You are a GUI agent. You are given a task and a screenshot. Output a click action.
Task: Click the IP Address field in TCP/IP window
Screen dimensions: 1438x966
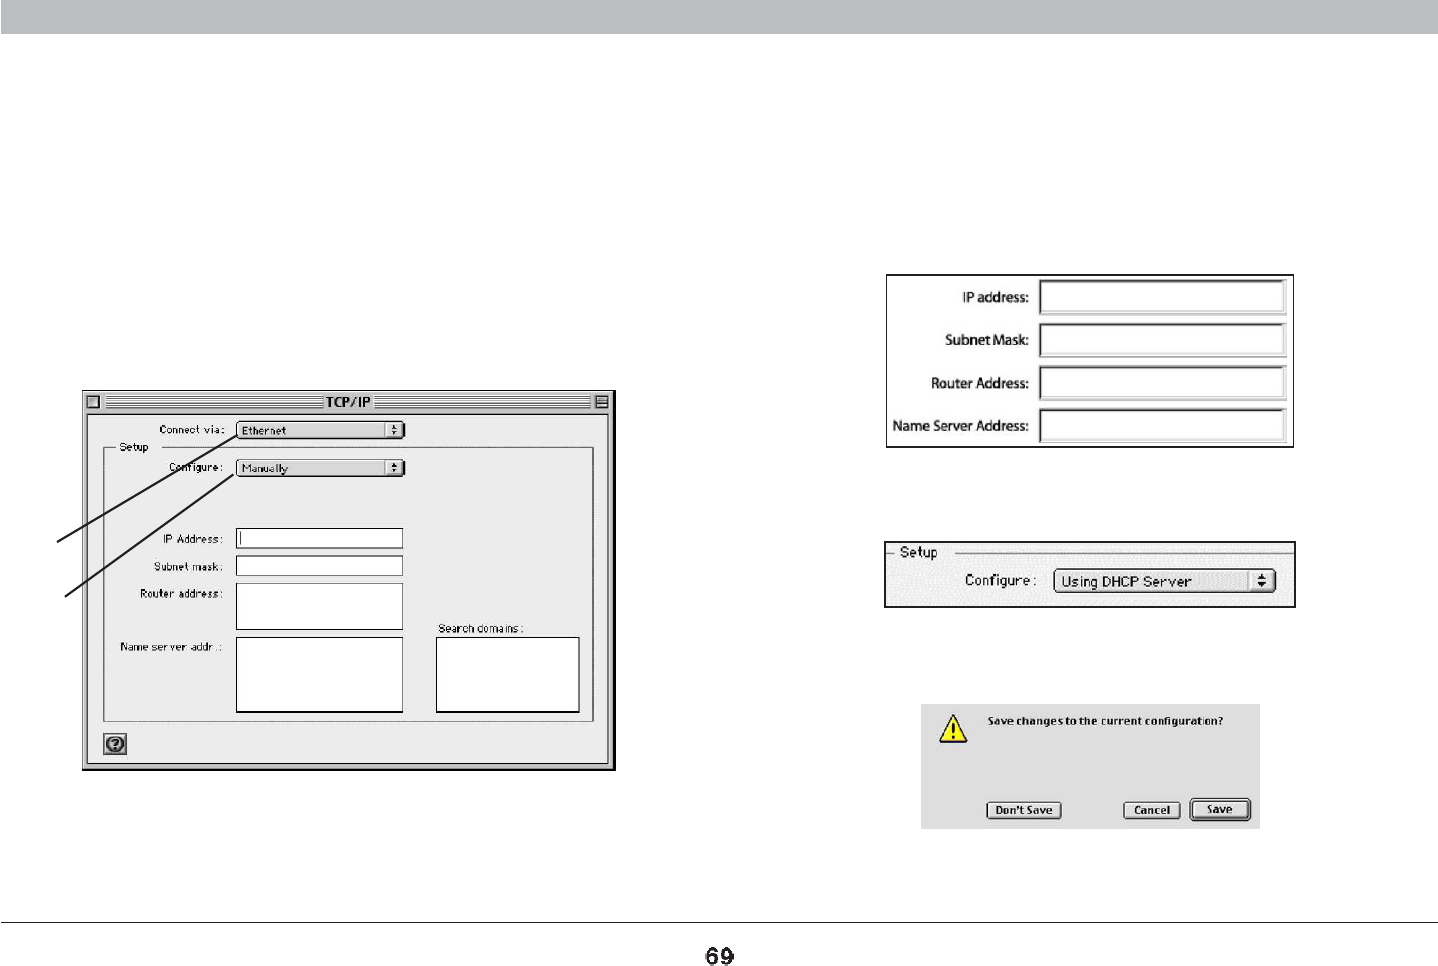tap(319, 538)
